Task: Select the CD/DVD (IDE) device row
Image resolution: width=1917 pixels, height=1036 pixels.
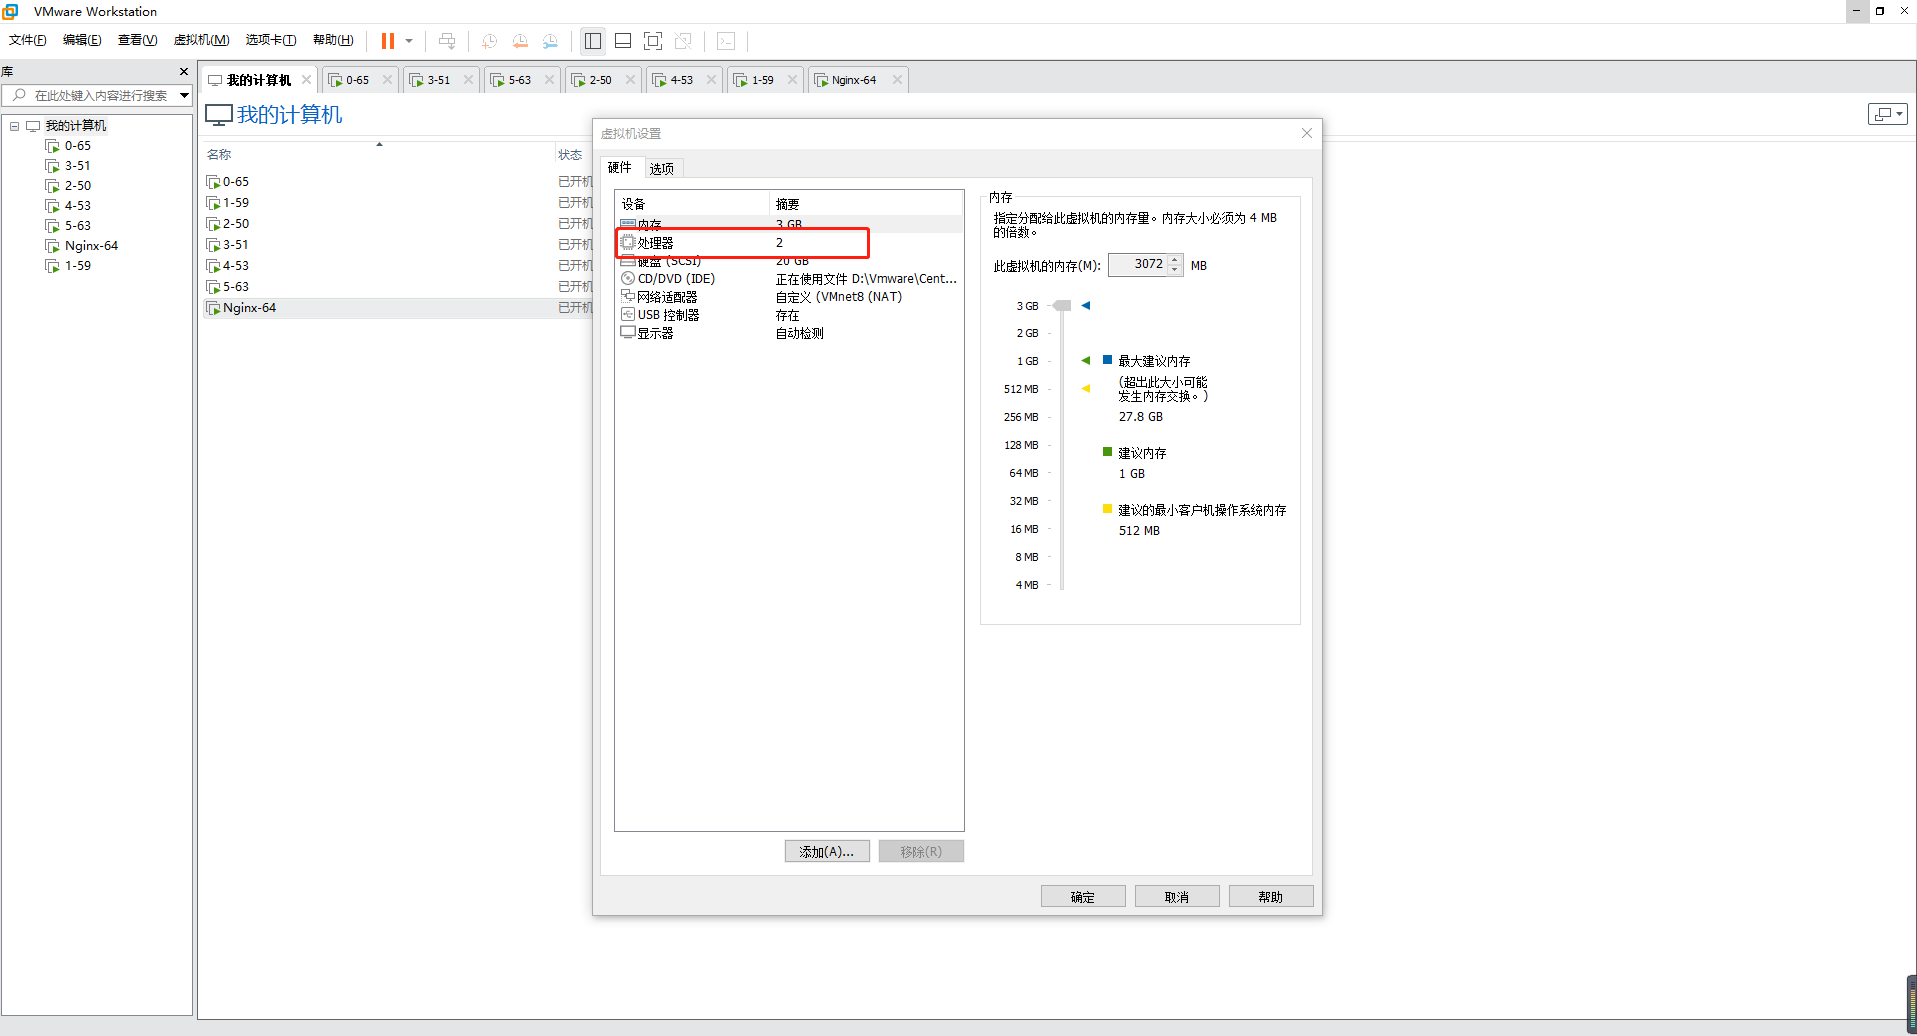Action: coord(790,279)
